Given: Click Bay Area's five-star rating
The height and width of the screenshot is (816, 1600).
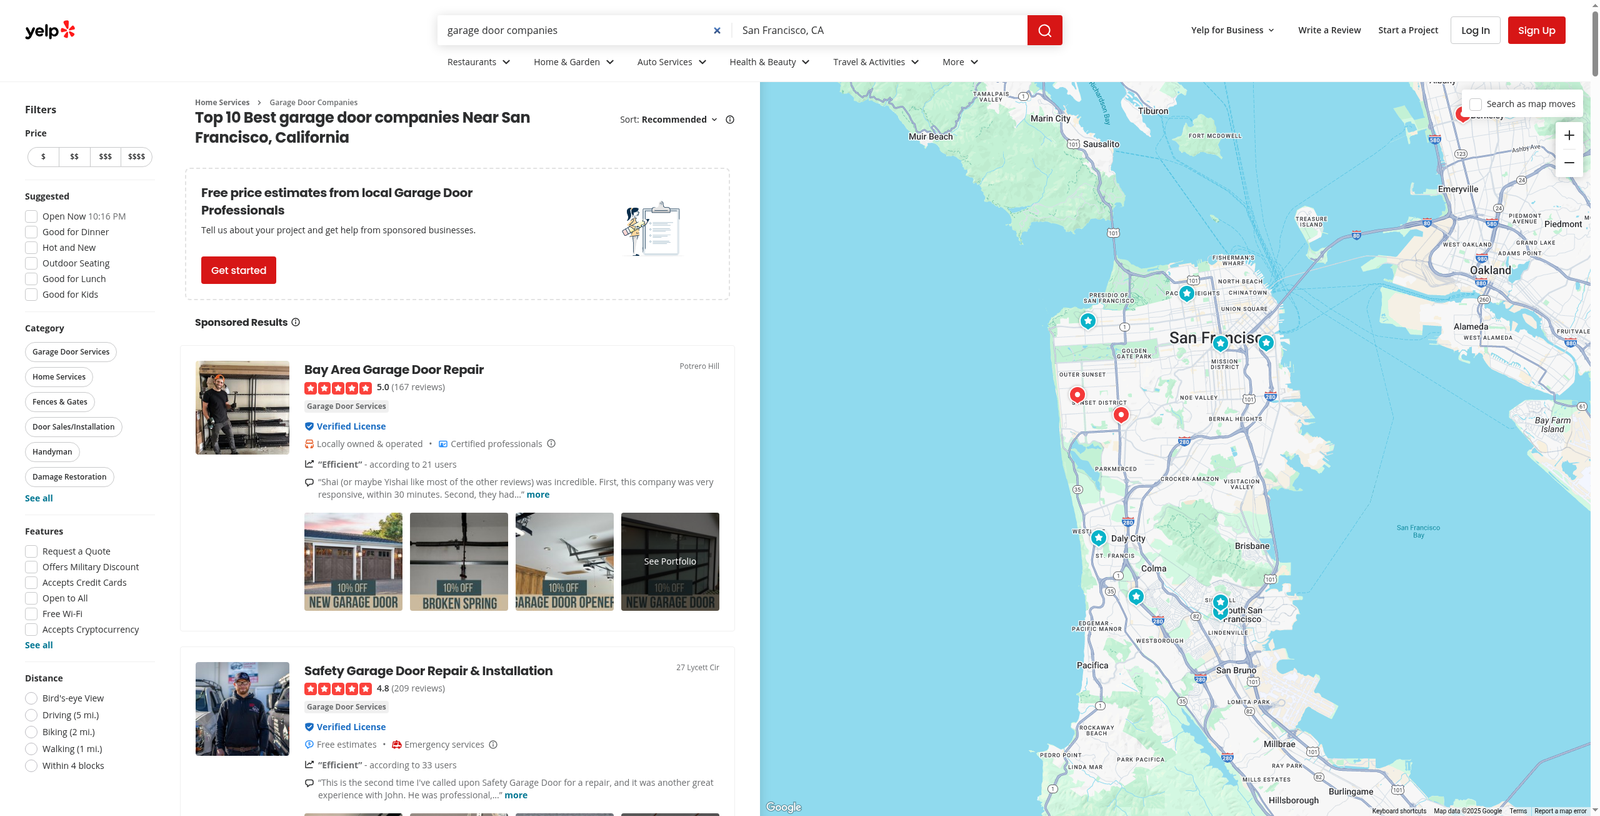Looking at the screenshot, I should click(x=338, y=388).
